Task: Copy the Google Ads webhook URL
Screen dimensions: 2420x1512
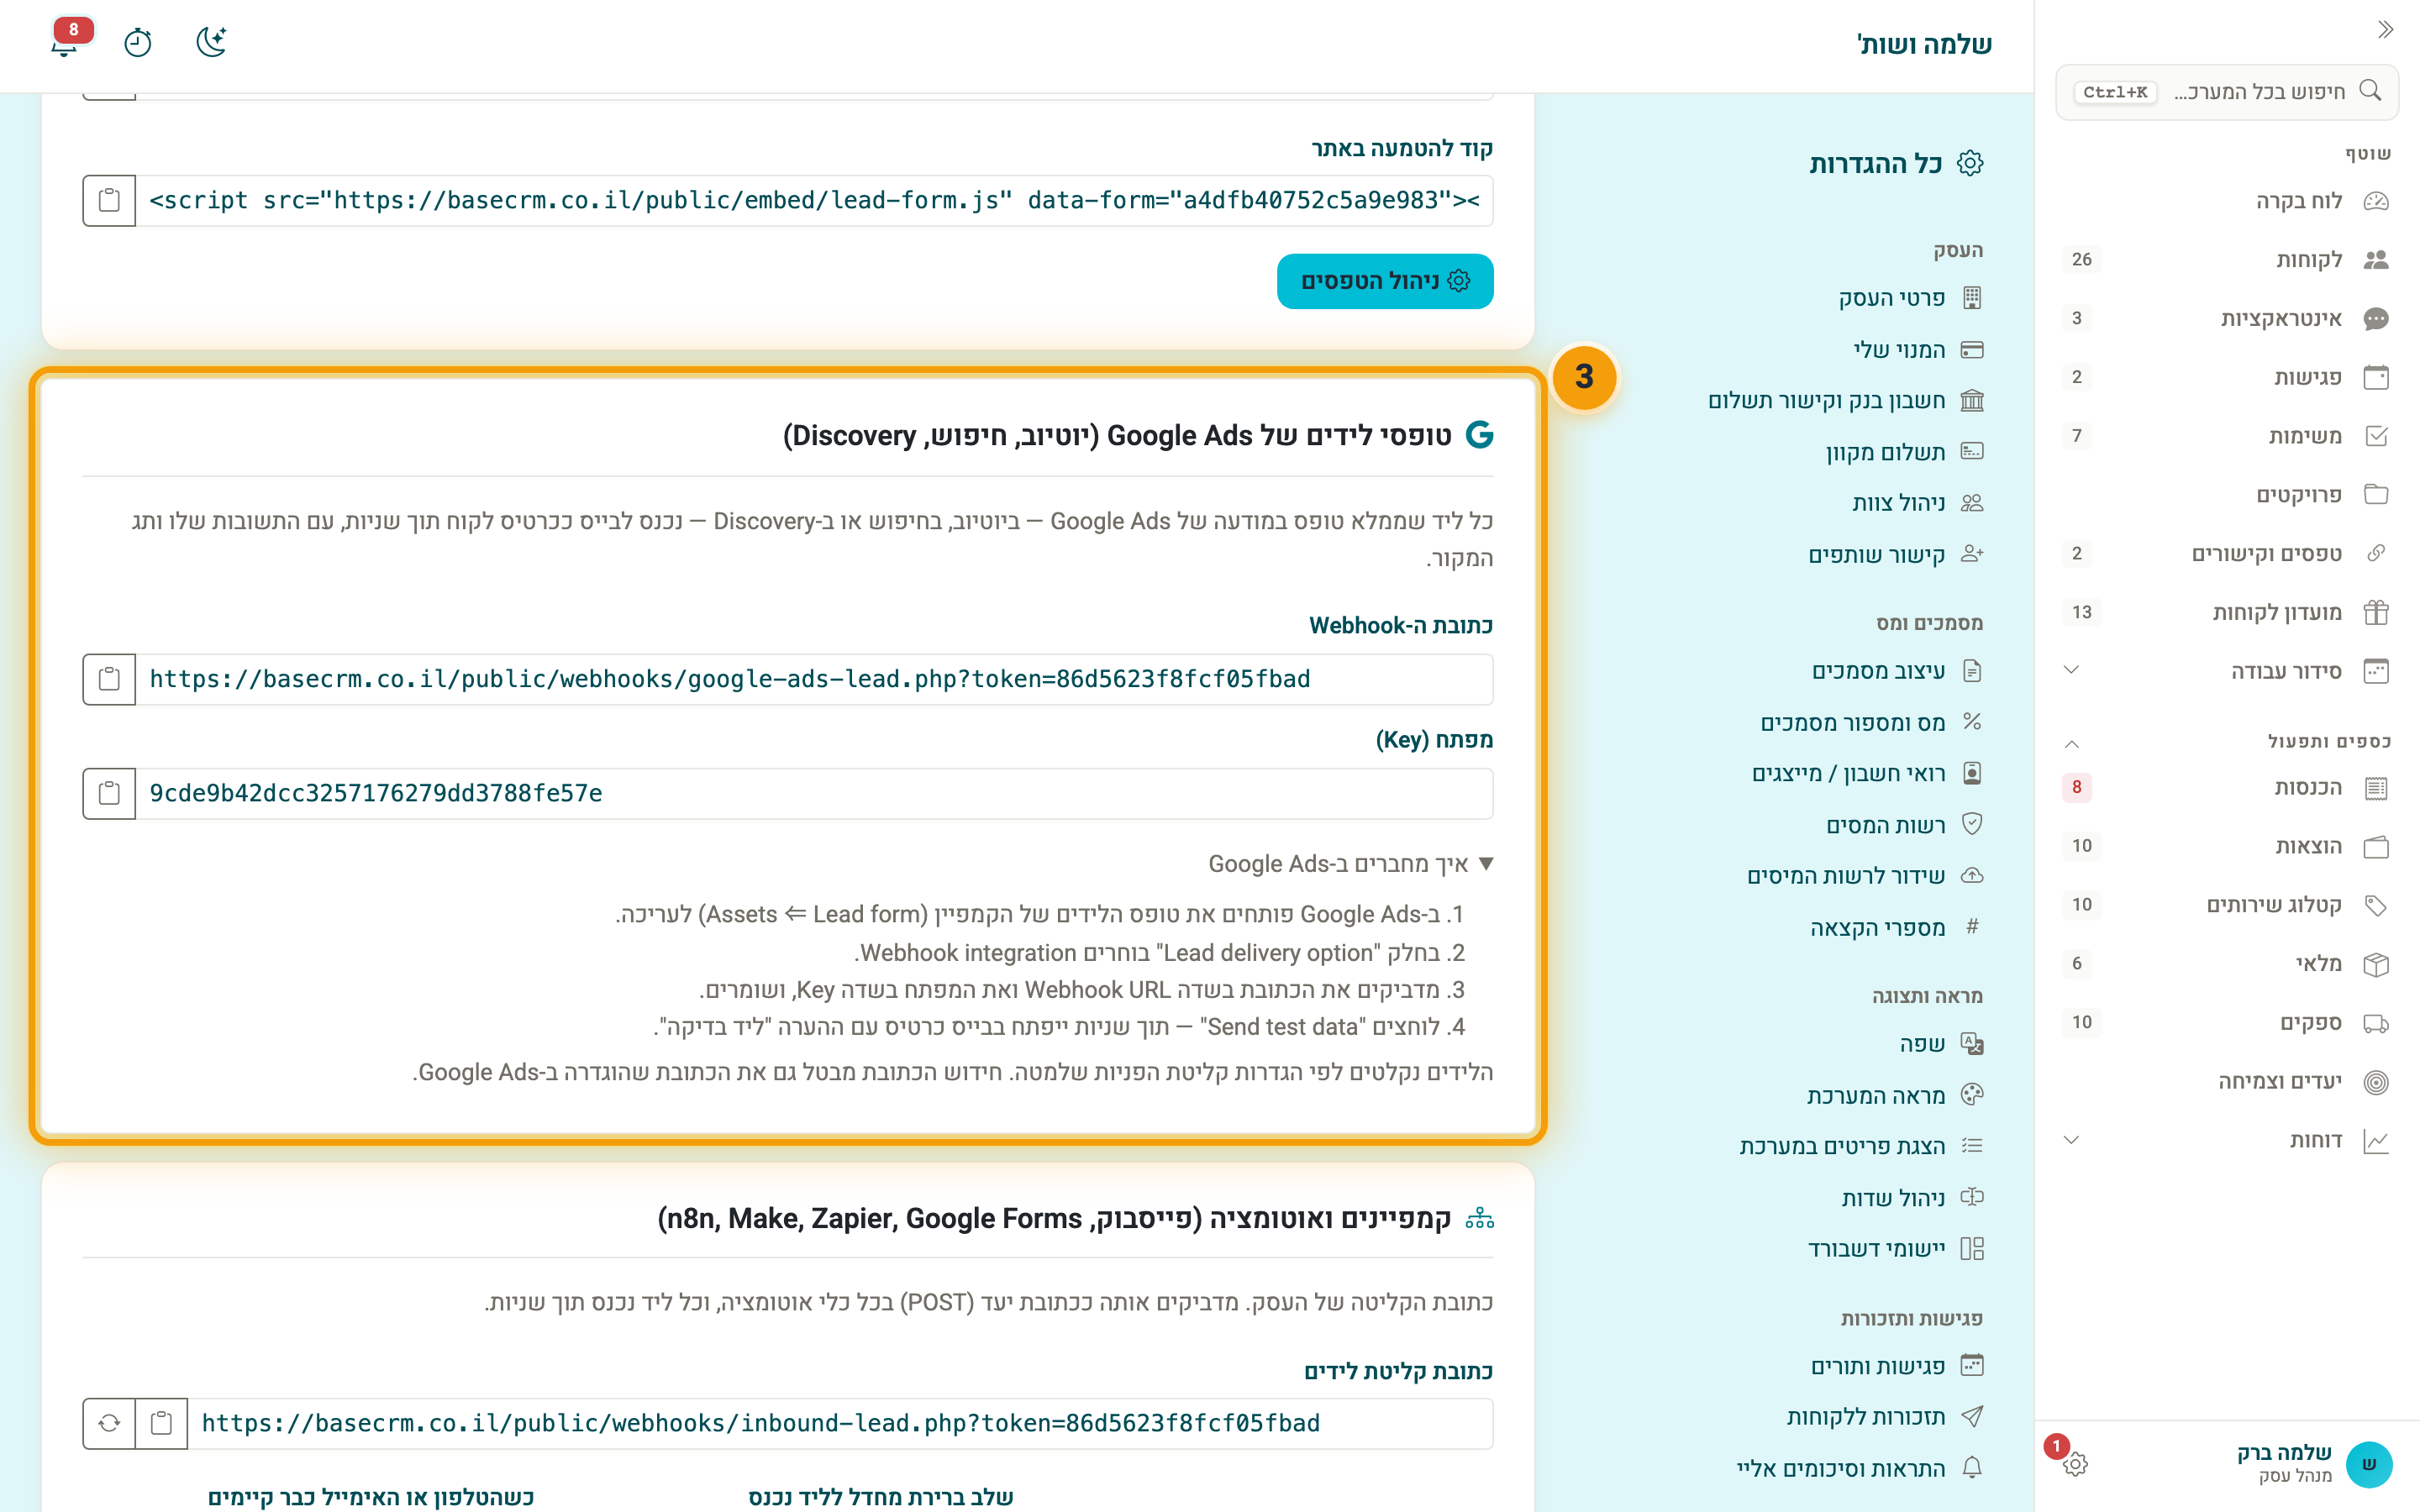Action: pyautogui.click(x=109, y=680)
